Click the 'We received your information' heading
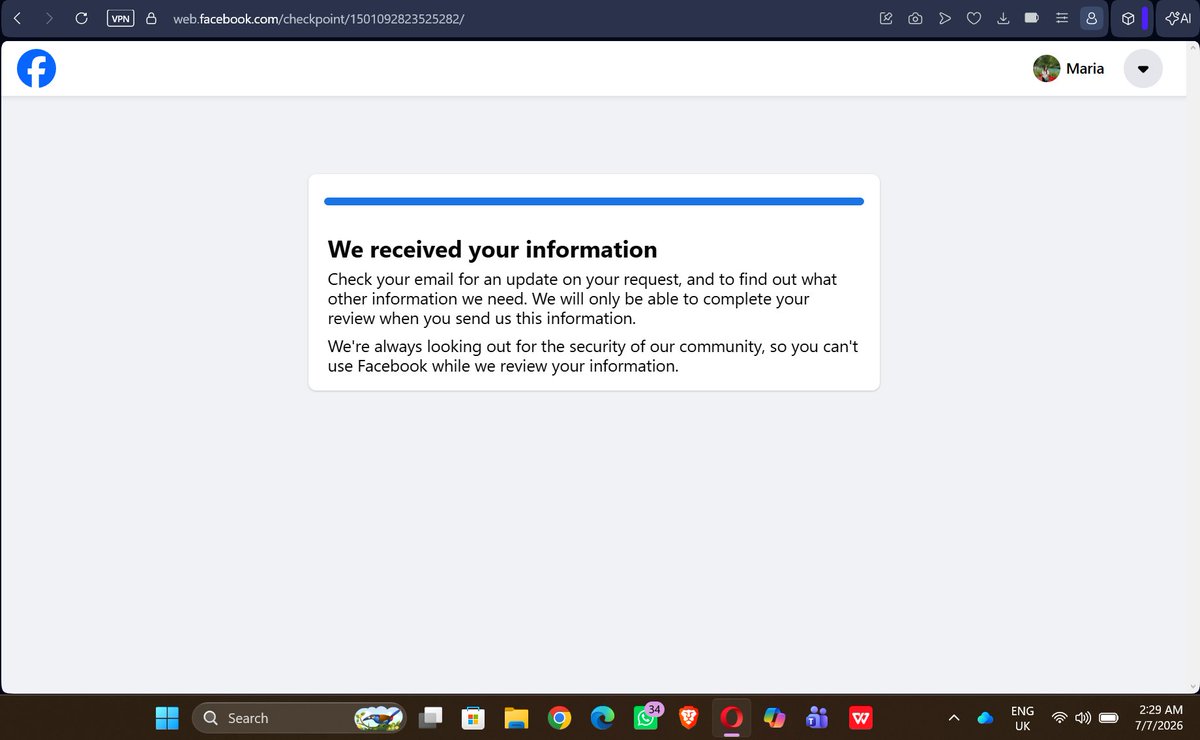 pos(493,249)
